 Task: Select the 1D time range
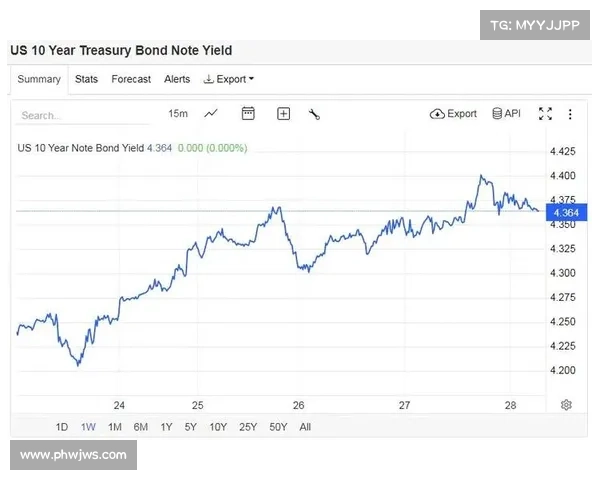[x=62, y=427]
